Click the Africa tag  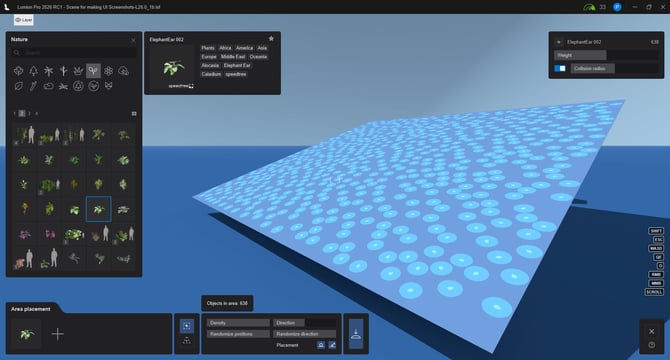[225, 48]
